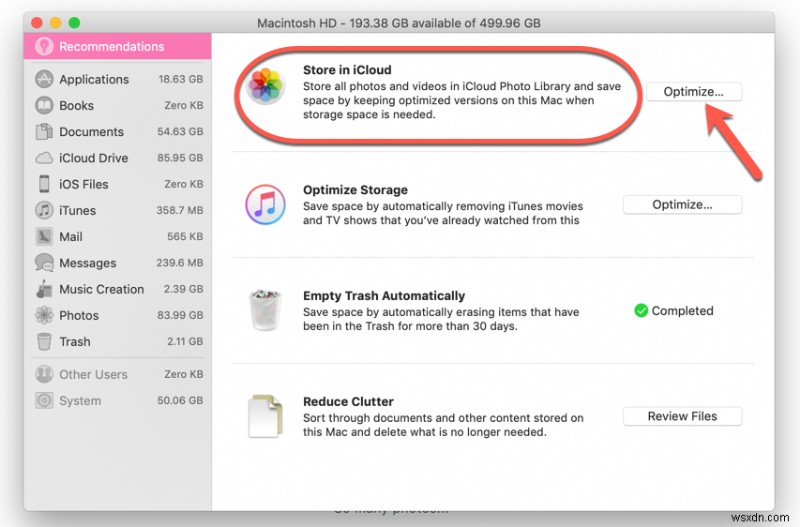Click the 85.95 GB iCloud Drive size

click(x=180, y=158)
